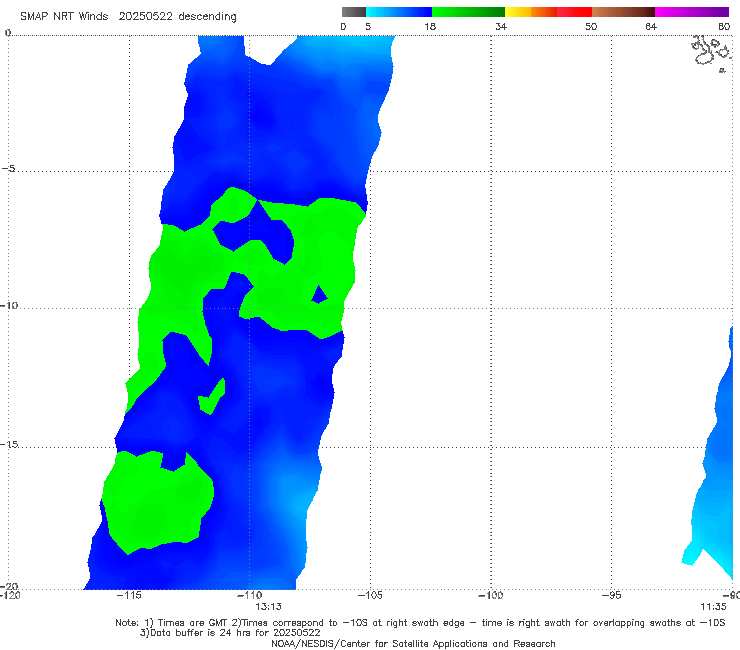Click the colorbar label '50'

(591, 27)
